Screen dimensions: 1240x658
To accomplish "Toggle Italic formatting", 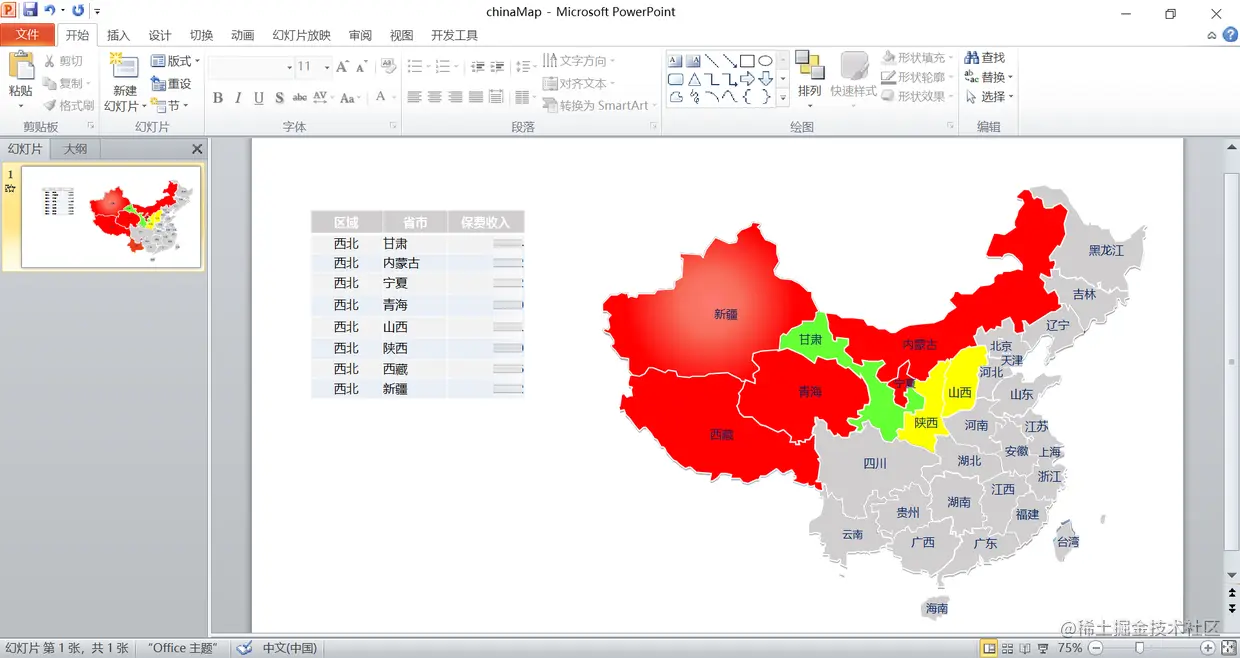I will [238, 98].
